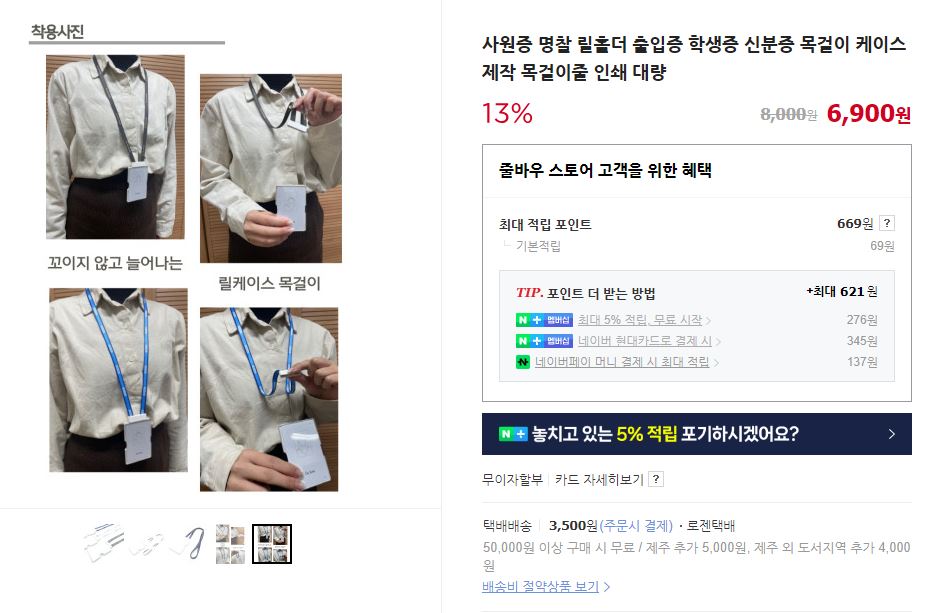928x613 pixels.
Task: Select the first product thumbnail of card holders
Action: pos(105,544)
